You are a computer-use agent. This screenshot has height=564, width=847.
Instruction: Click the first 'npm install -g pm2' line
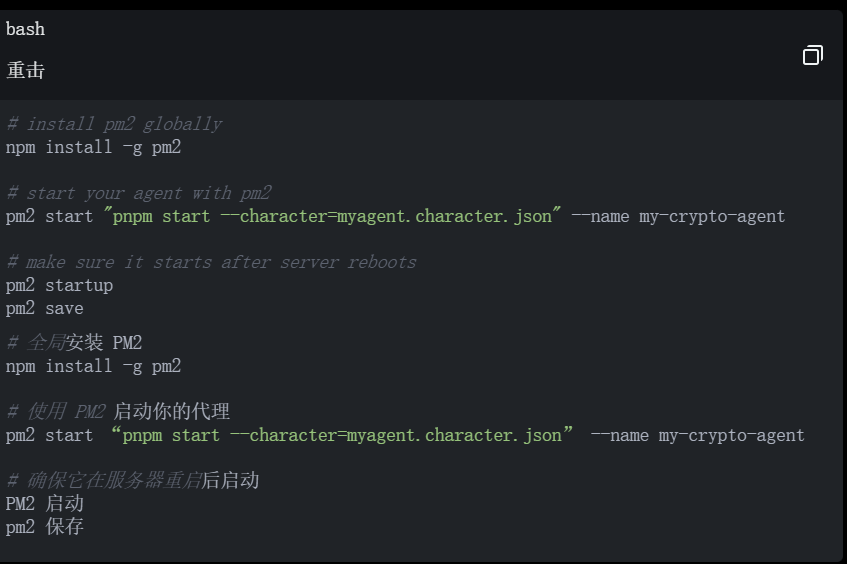[93, 147]
